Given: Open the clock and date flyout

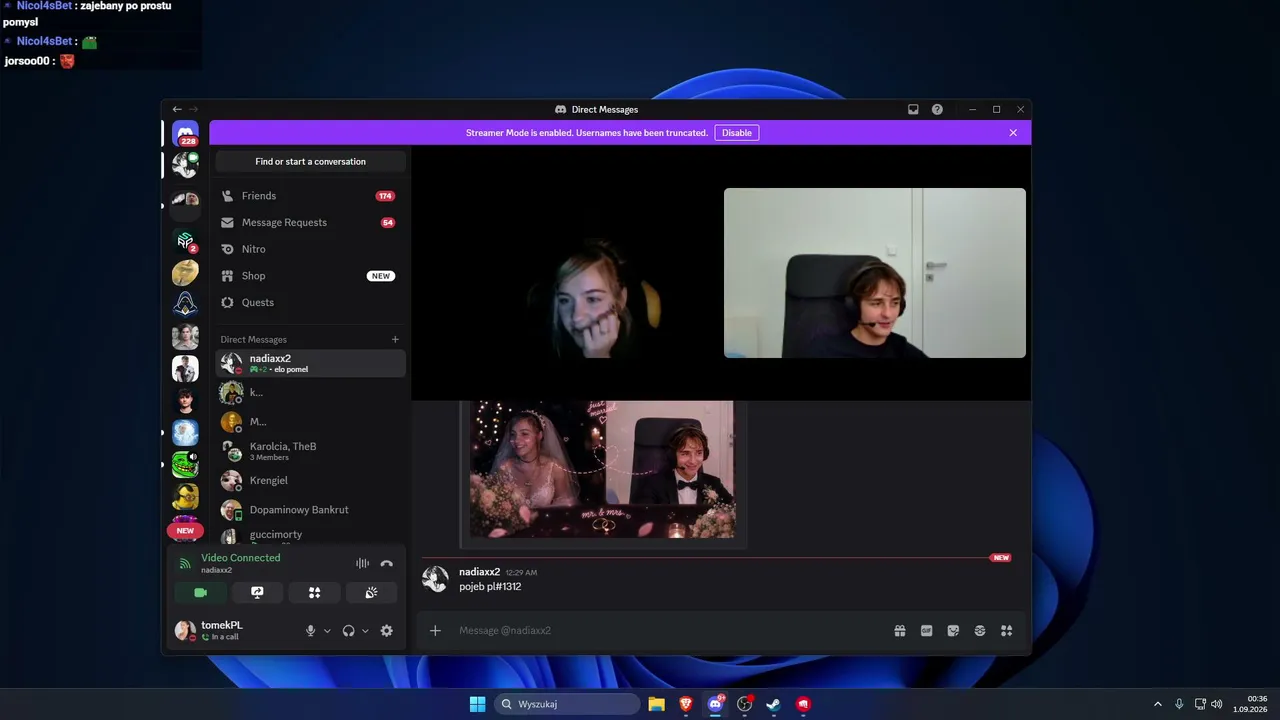Looking at the screenshot, I should click(1250, 704).
